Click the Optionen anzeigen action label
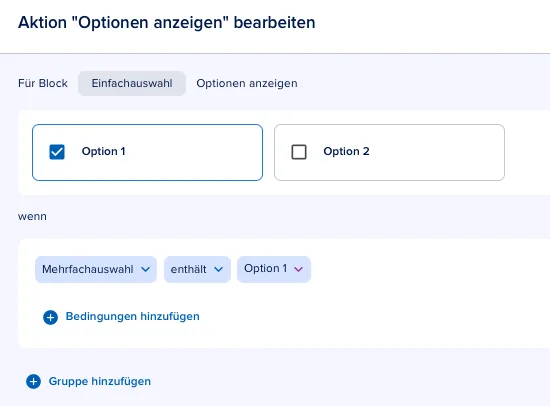550x406 pixels. click(x=247, y=84)
